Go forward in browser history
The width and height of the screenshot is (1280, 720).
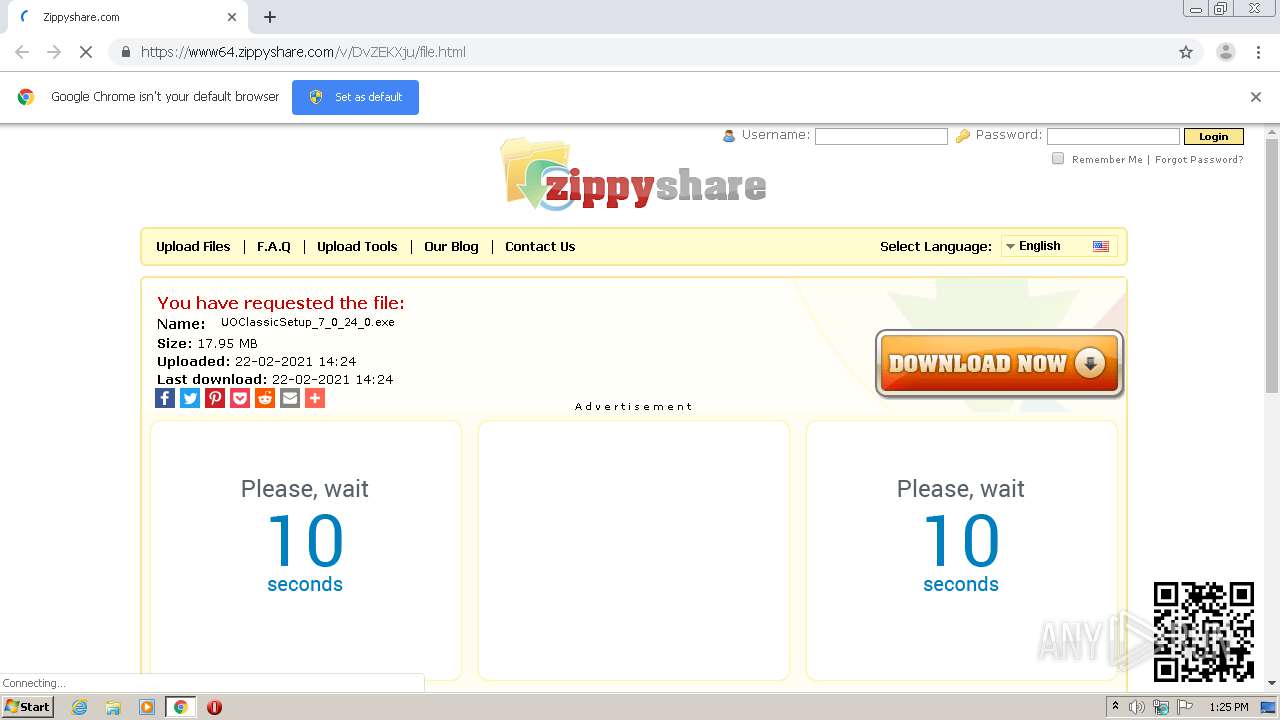54,52
